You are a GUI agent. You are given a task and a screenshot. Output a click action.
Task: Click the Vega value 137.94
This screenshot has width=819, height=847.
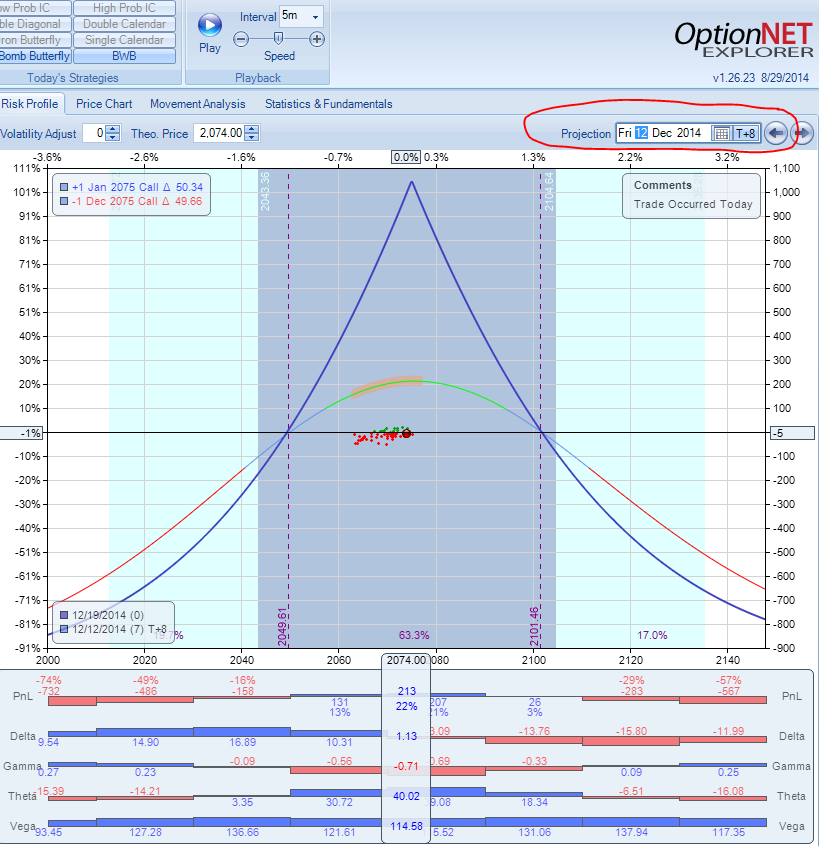pyautogui.click(x=631, y=832)
